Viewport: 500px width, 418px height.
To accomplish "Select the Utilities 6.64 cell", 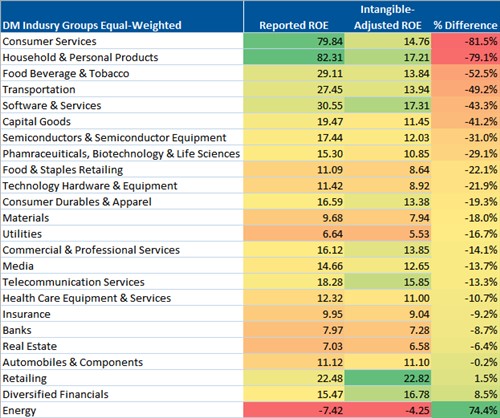I will coord(294,234).
